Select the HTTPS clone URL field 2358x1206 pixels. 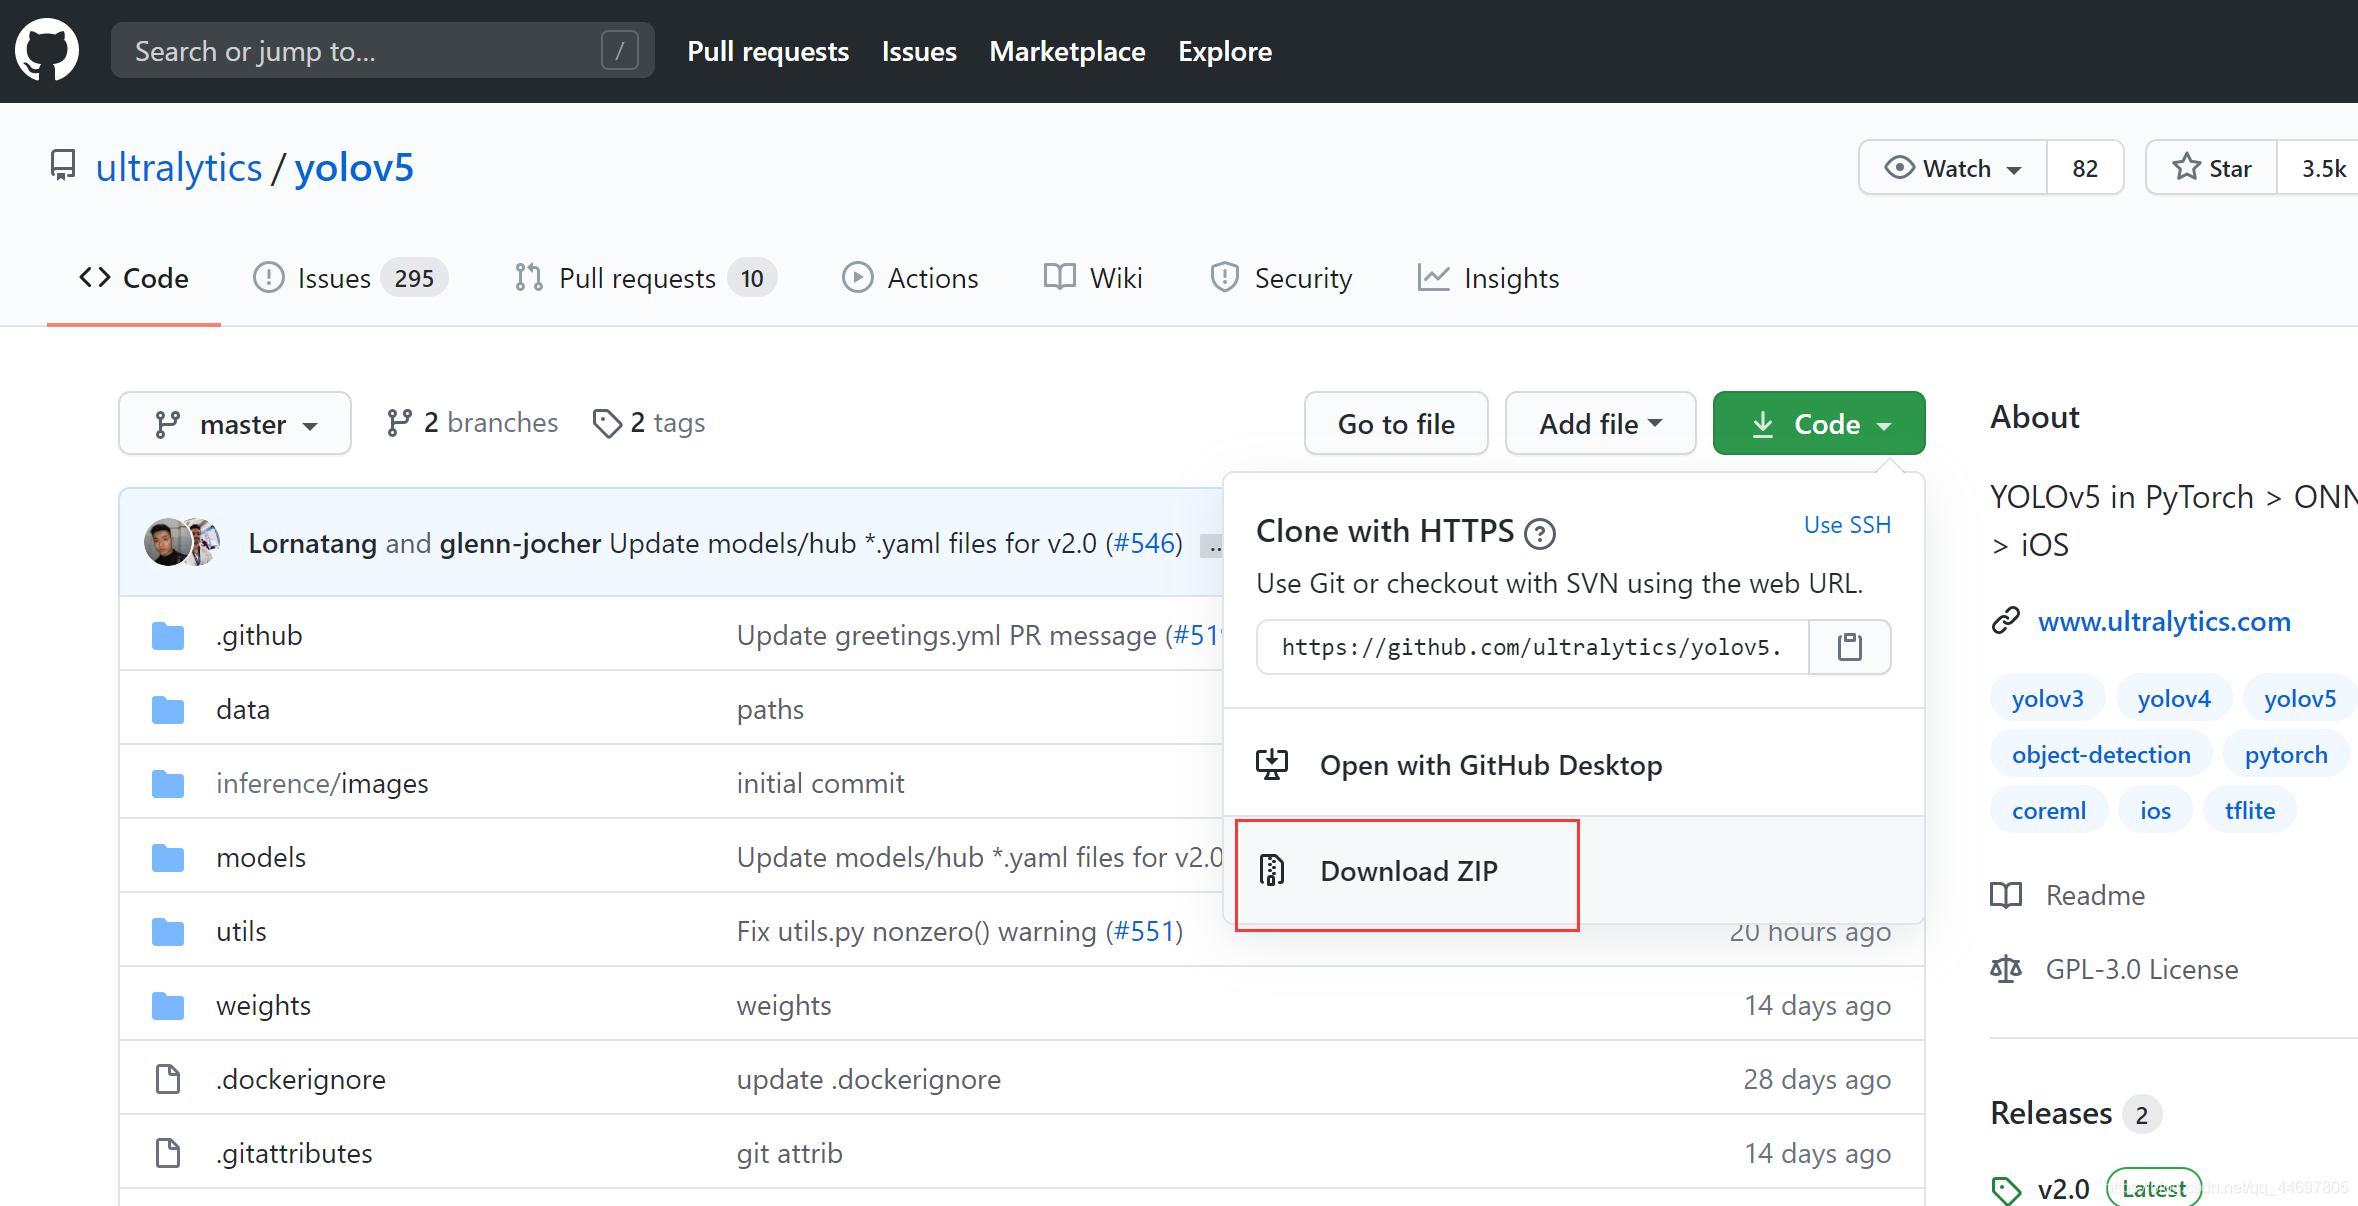pyautogui.click(x=1533, y=647)
